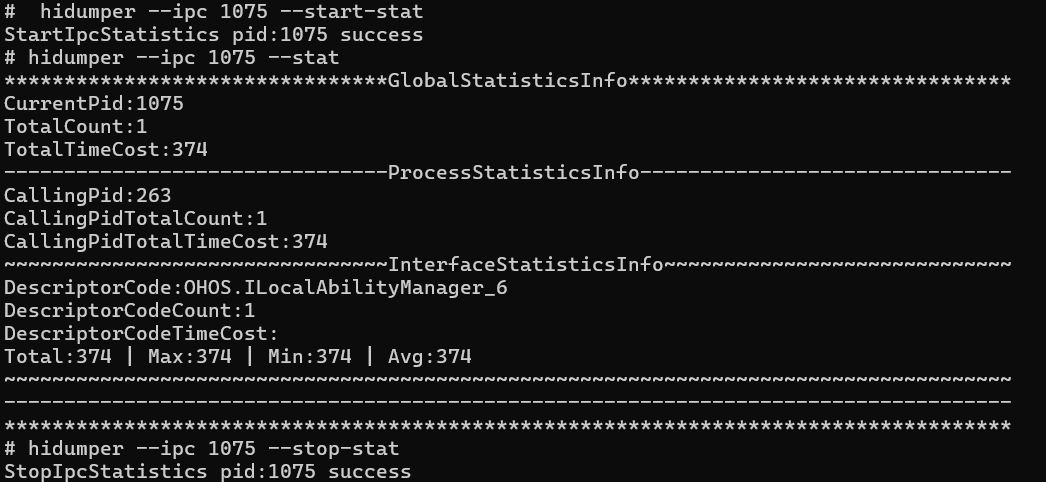Viewport: 1046px width, 482px height.
Task: Click the Max:374 value
Action: [x=190, y=357]
